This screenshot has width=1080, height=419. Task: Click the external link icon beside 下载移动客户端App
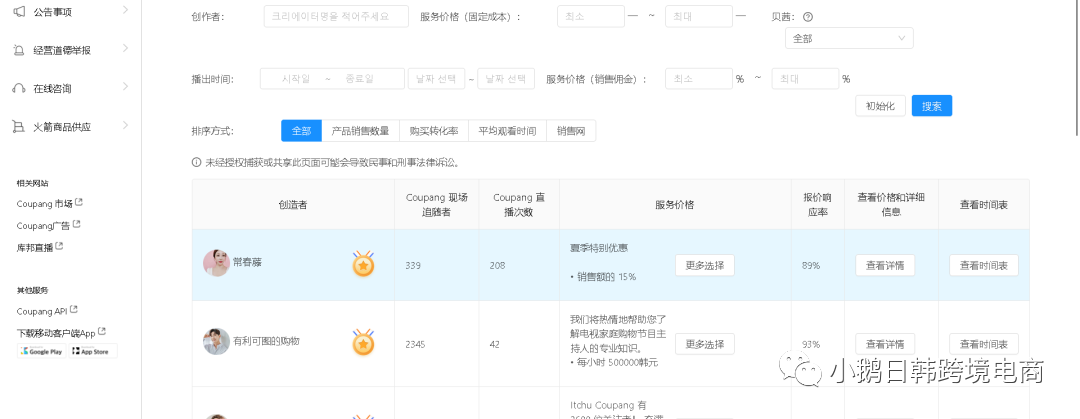point(102,331)
